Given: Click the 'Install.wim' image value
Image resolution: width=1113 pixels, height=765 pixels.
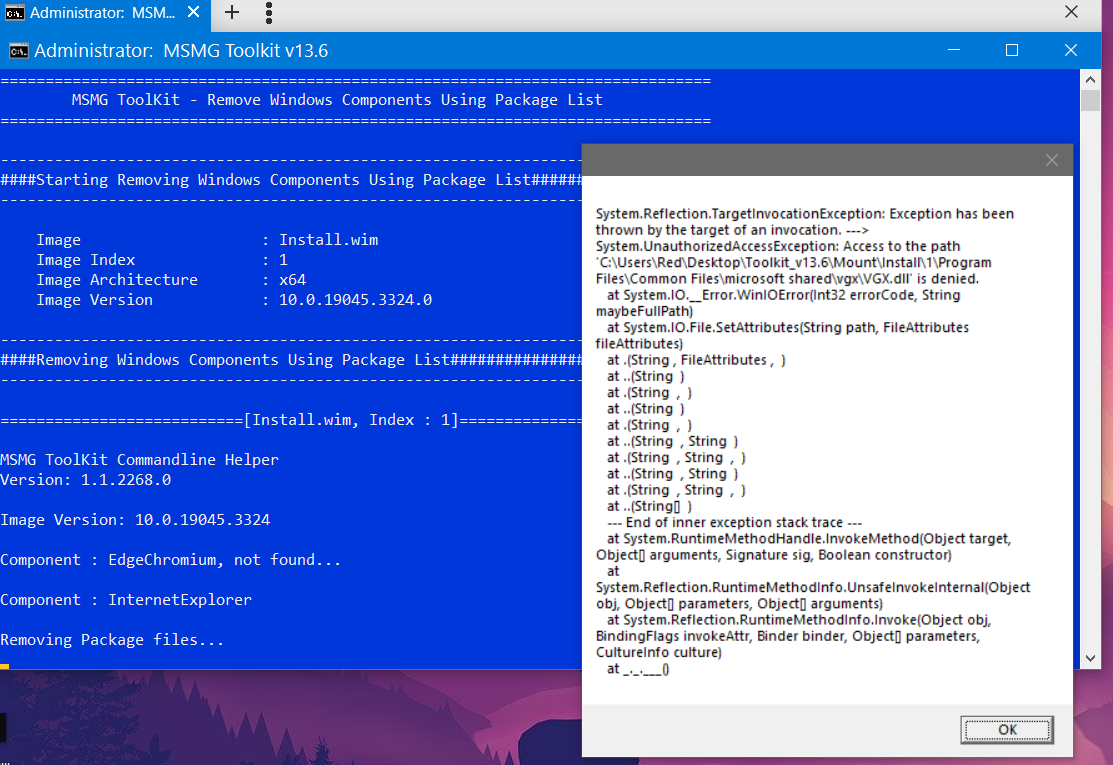Looking at the screenshot, I should (328, 240).
